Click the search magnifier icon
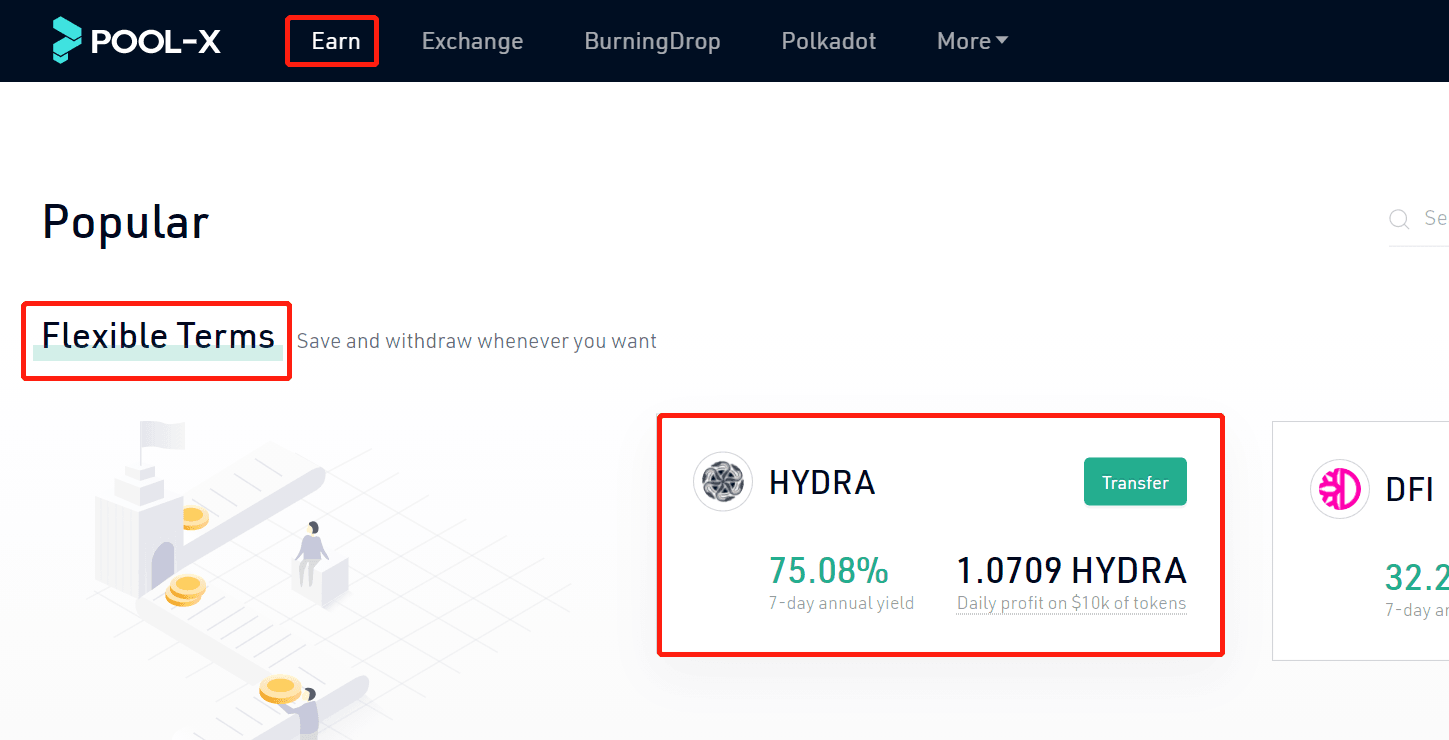 (x=1400, y=219)
